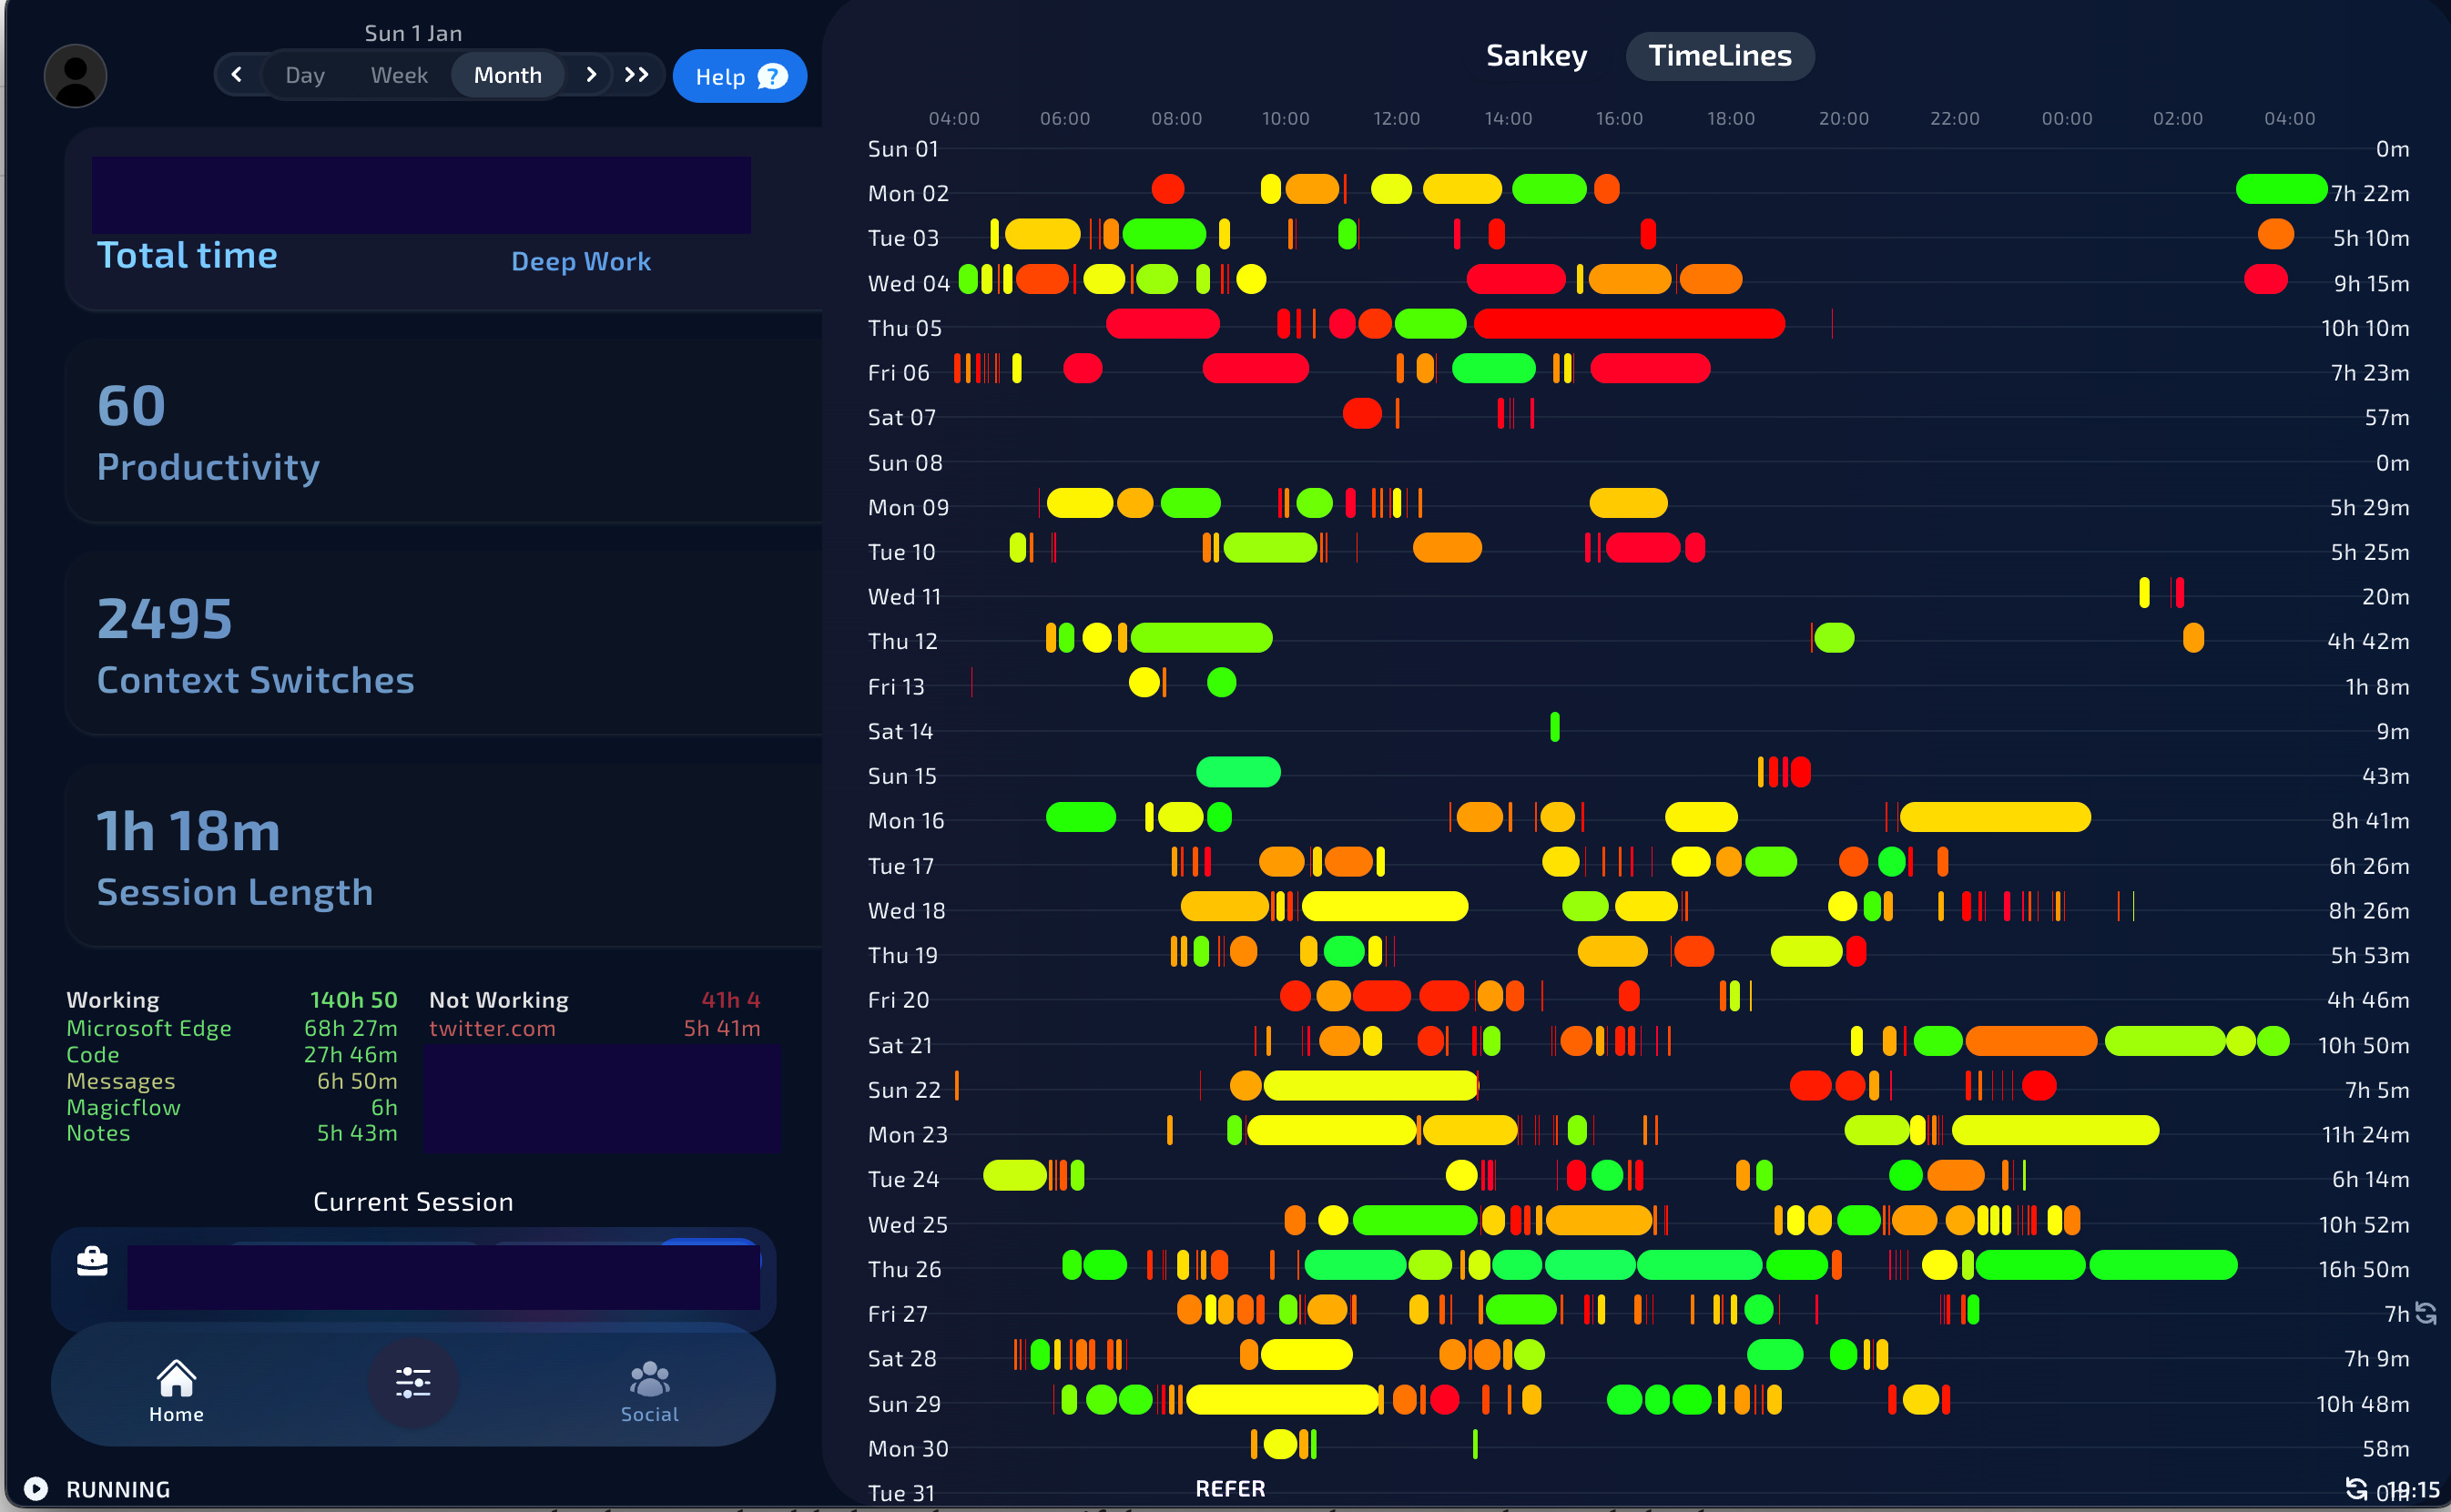Click the Sun 1 Jan date label
This screenshot has width=2451, height=1512.
[413, 33]
